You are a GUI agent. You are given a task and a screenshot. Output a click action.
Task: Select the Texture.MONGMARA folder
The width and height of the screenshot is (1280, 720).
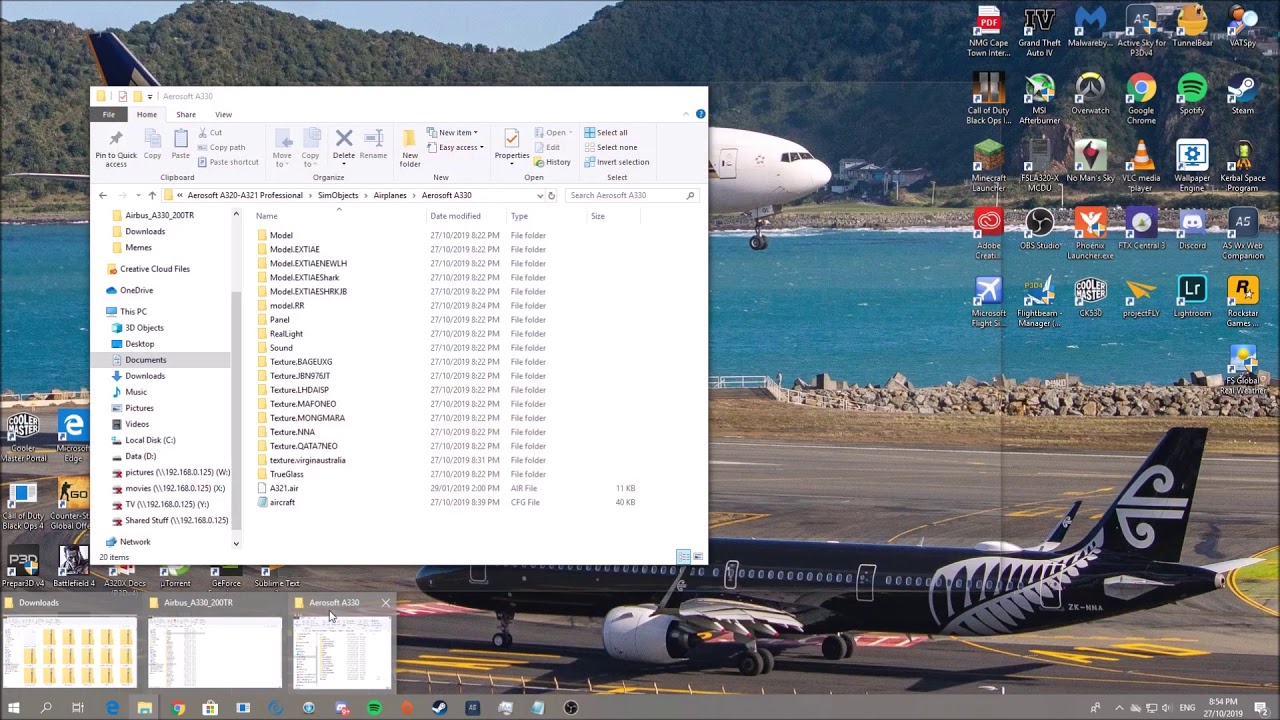[307, 418]
